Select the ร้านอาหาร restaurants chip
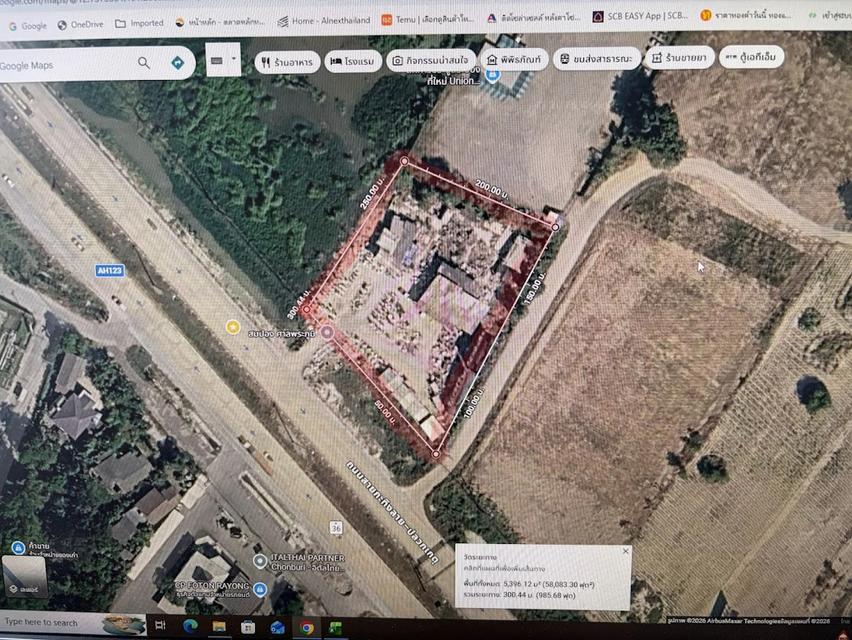The height and width of the screenshot is (640, 852). [287, 62]
